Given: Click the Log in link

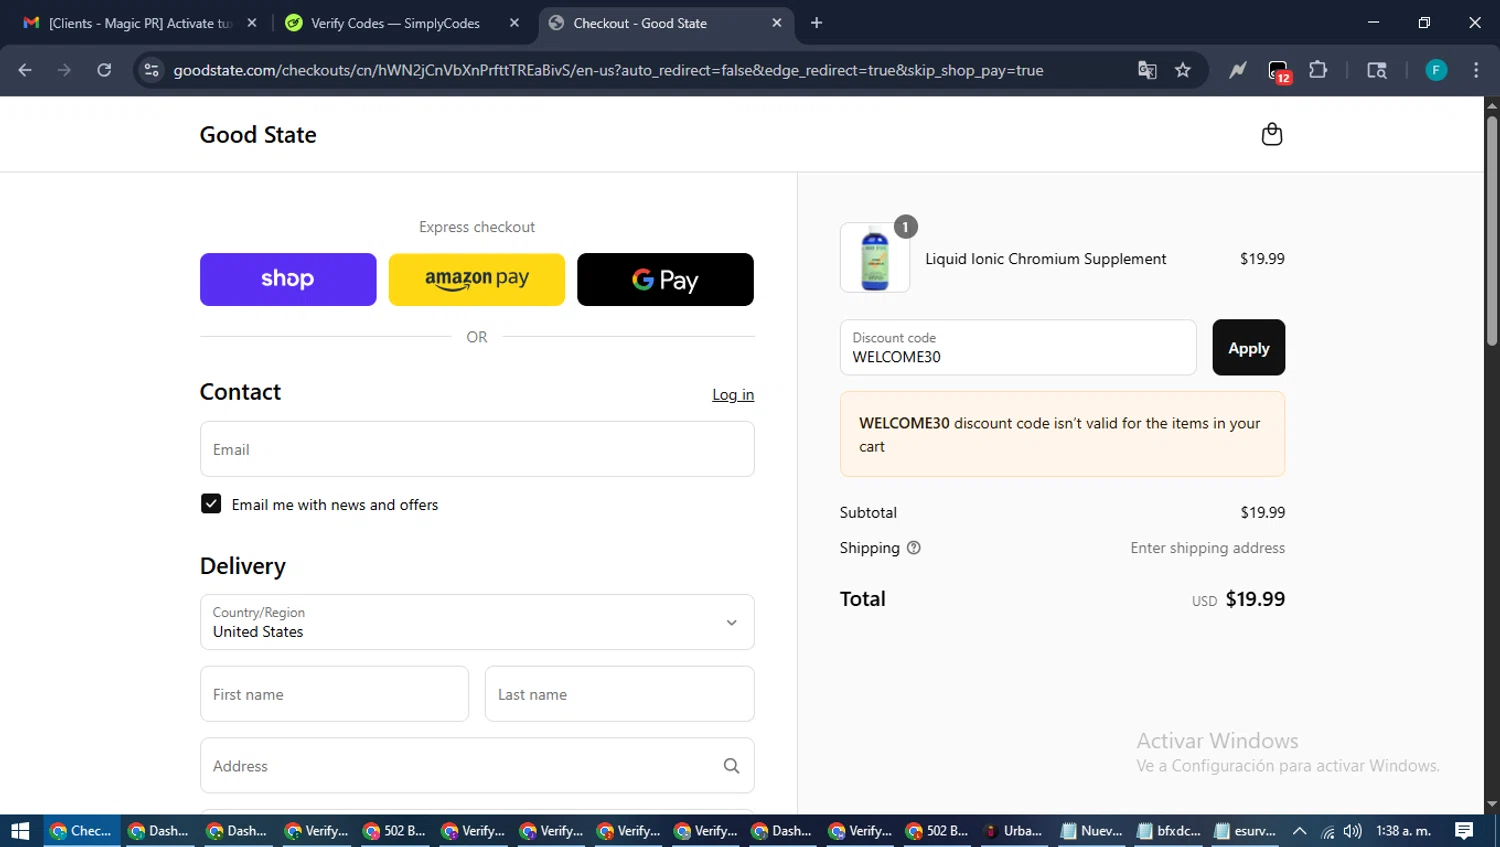Looking at the screenshot, I should 733,395.
